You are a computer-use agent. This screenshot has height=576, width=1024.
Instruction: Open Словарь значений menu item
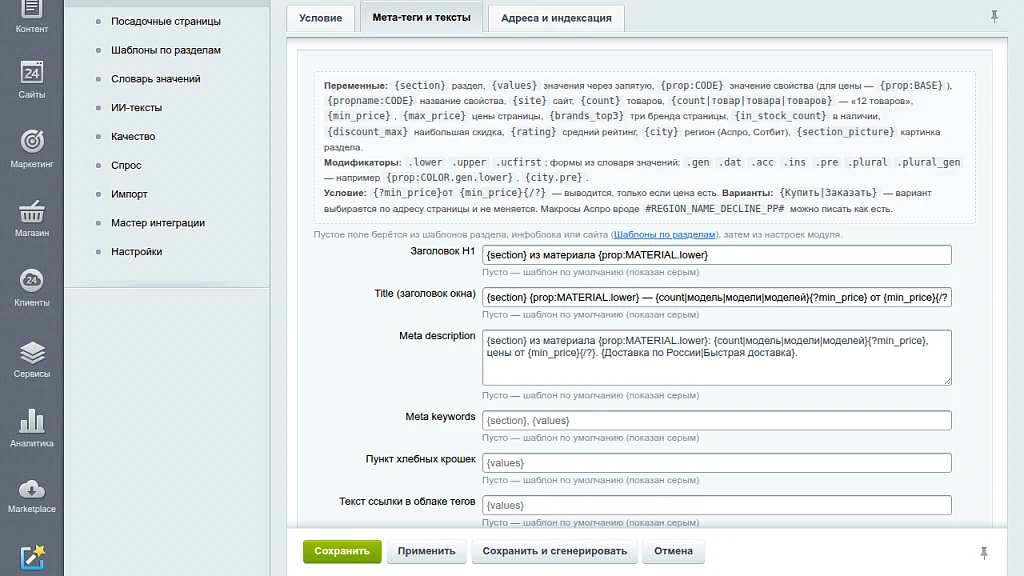pos(155,78)
